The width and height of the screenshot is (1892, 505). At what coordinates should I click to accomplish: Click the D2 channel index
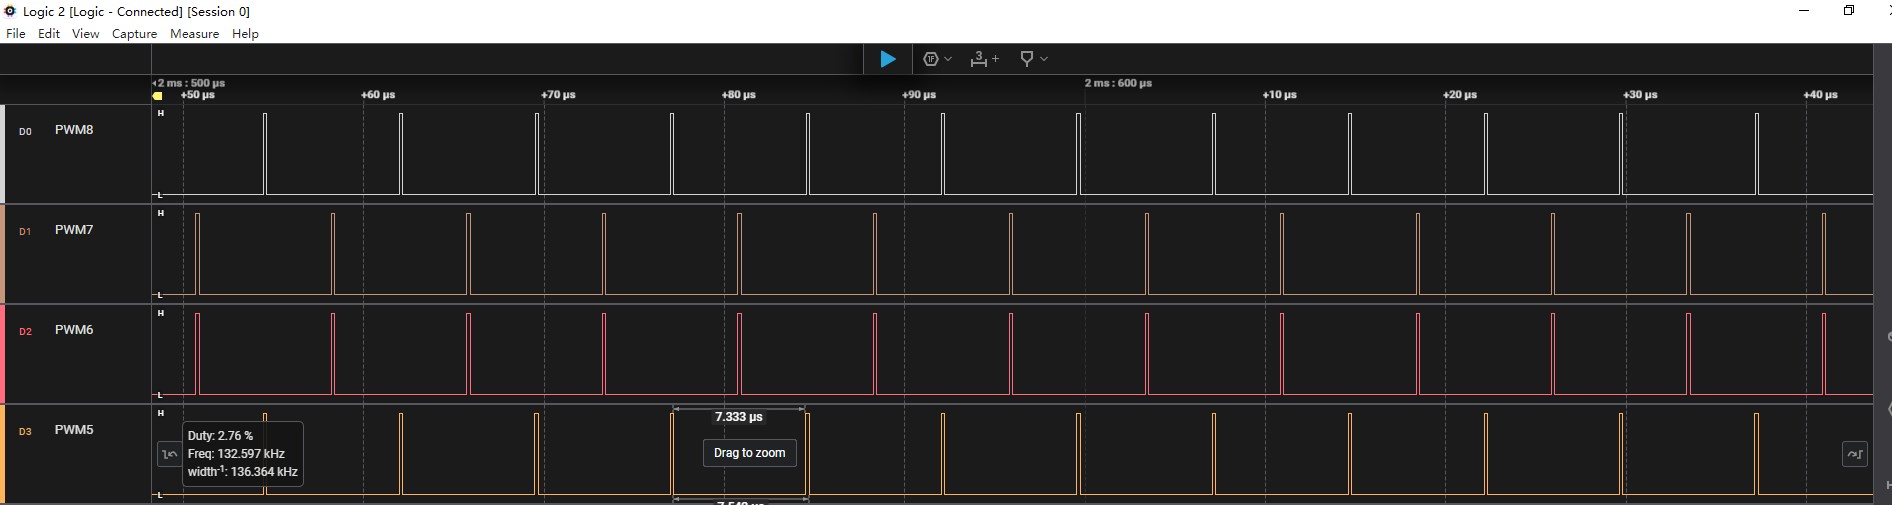click(x=25, y=332)
